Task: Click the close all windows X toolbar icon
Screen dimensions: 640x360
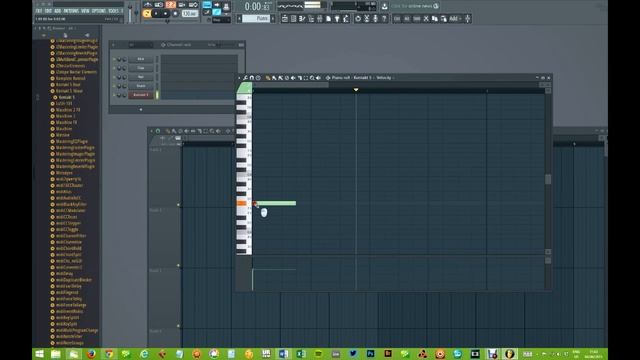Action: point(426,18)
